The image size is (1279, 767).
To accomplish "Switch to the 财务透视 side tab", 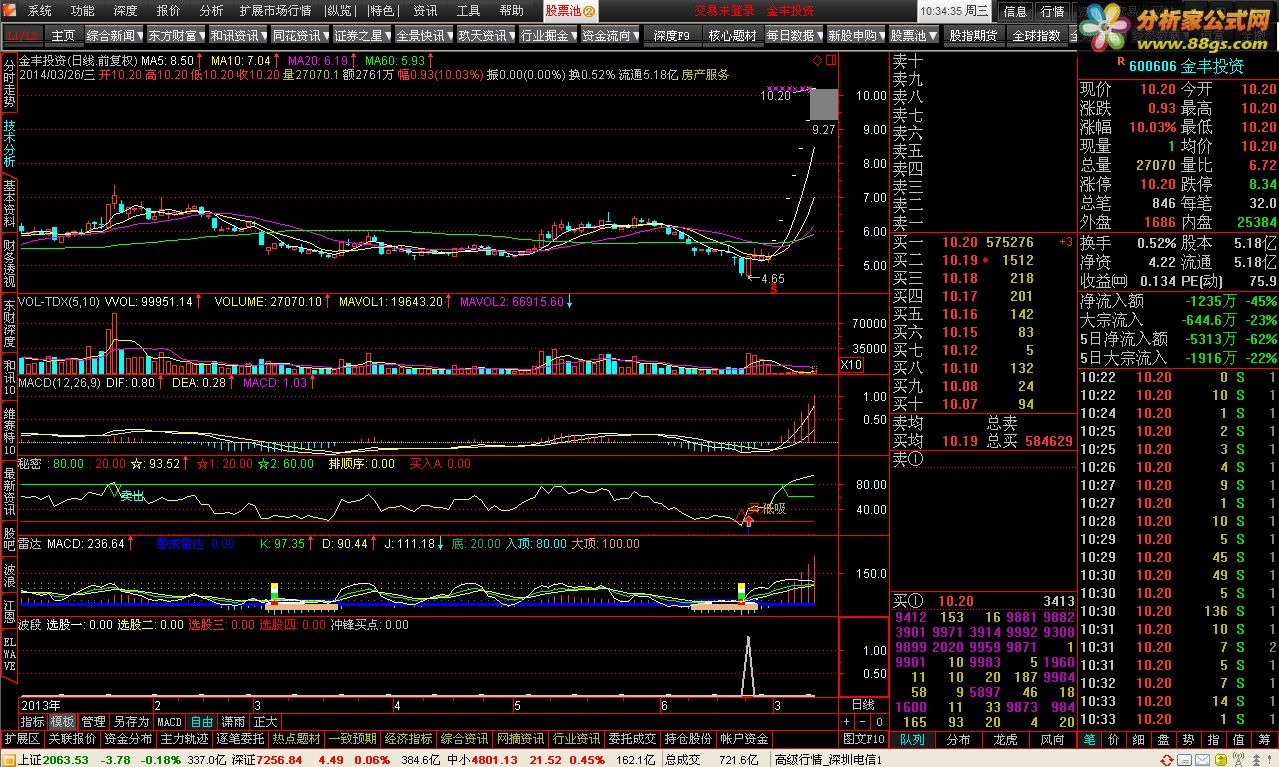I will (9, 264).
